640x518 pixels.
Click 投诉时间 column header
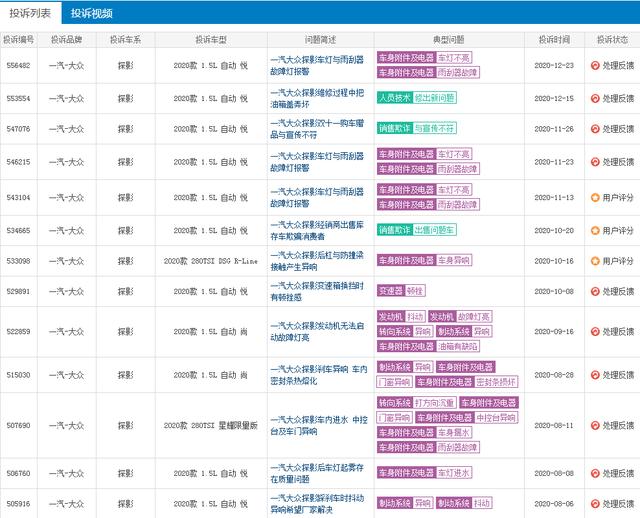554,40
